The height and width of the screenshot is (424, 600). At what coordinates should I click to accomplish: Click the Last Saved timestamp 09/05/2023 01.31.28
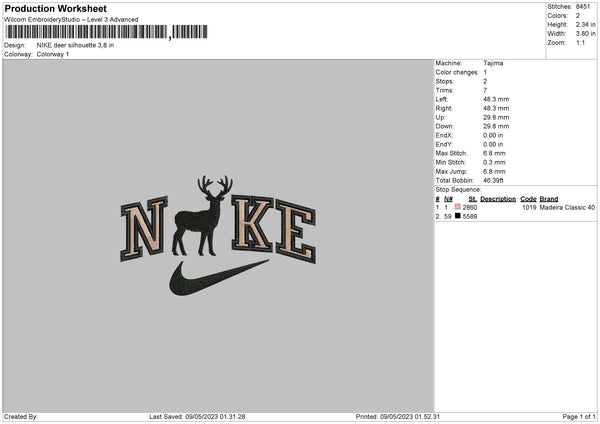tap(215, 417)
